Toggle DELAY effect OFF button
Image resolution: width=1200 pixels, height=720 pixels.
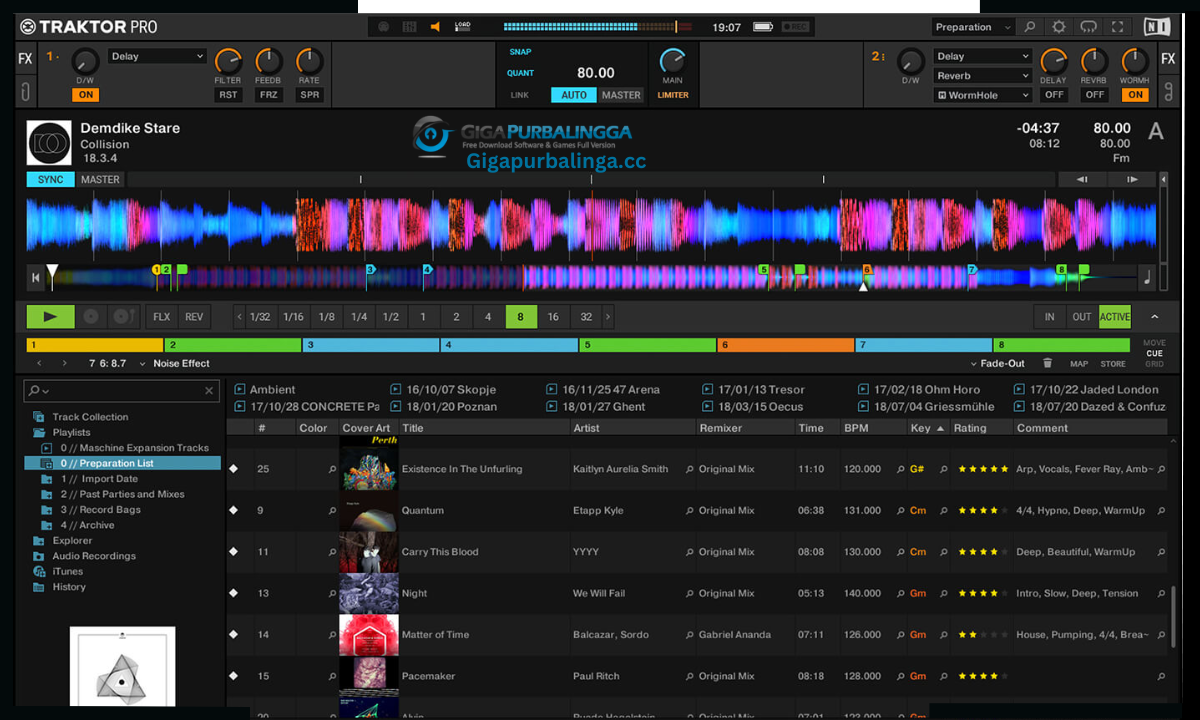(1054, 95)
